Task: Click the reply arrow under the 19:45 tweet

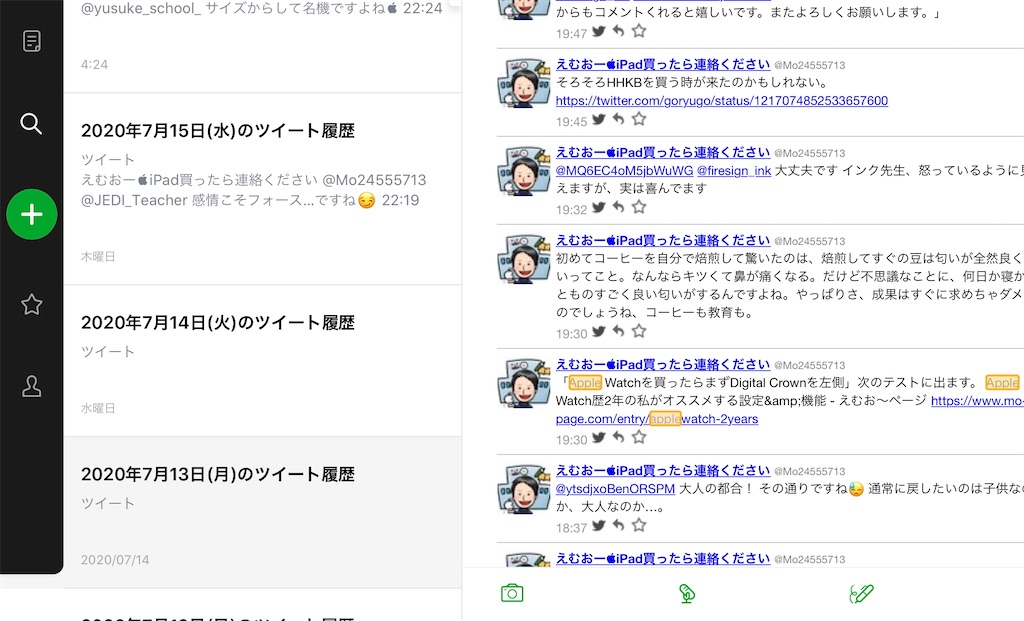Action: click(x=617, y=119)
